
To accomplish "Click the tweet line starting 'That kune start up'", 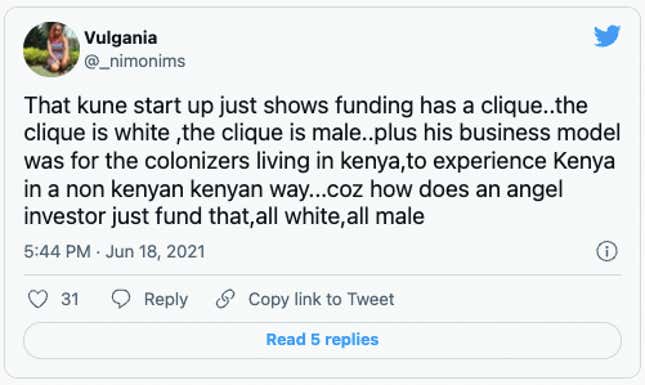I will (x=306, y=105).
